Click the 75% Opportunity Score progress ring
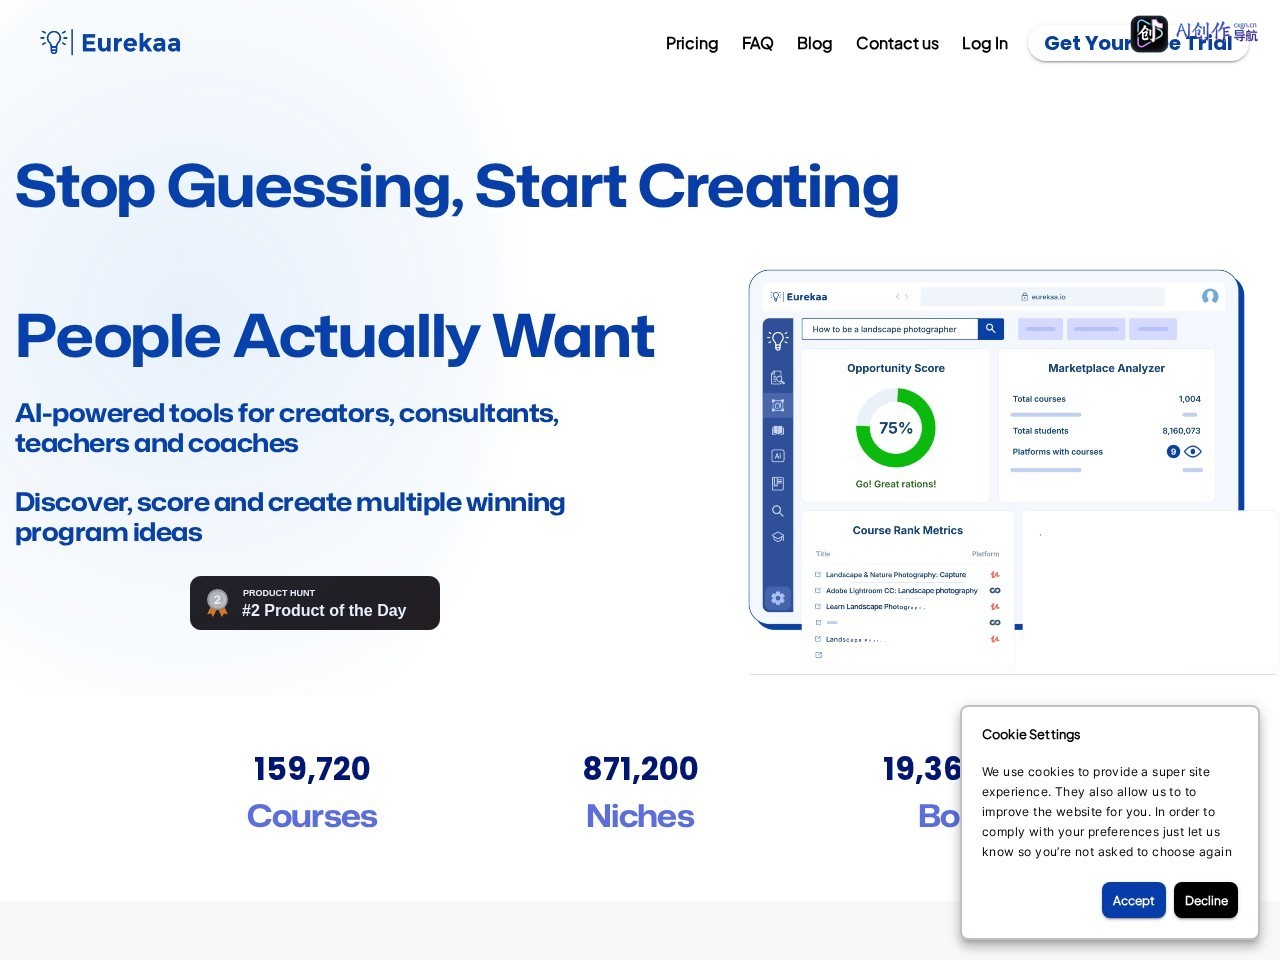Image resolution: width=1280 pixels, height=960 pixels. coord(896,428)
